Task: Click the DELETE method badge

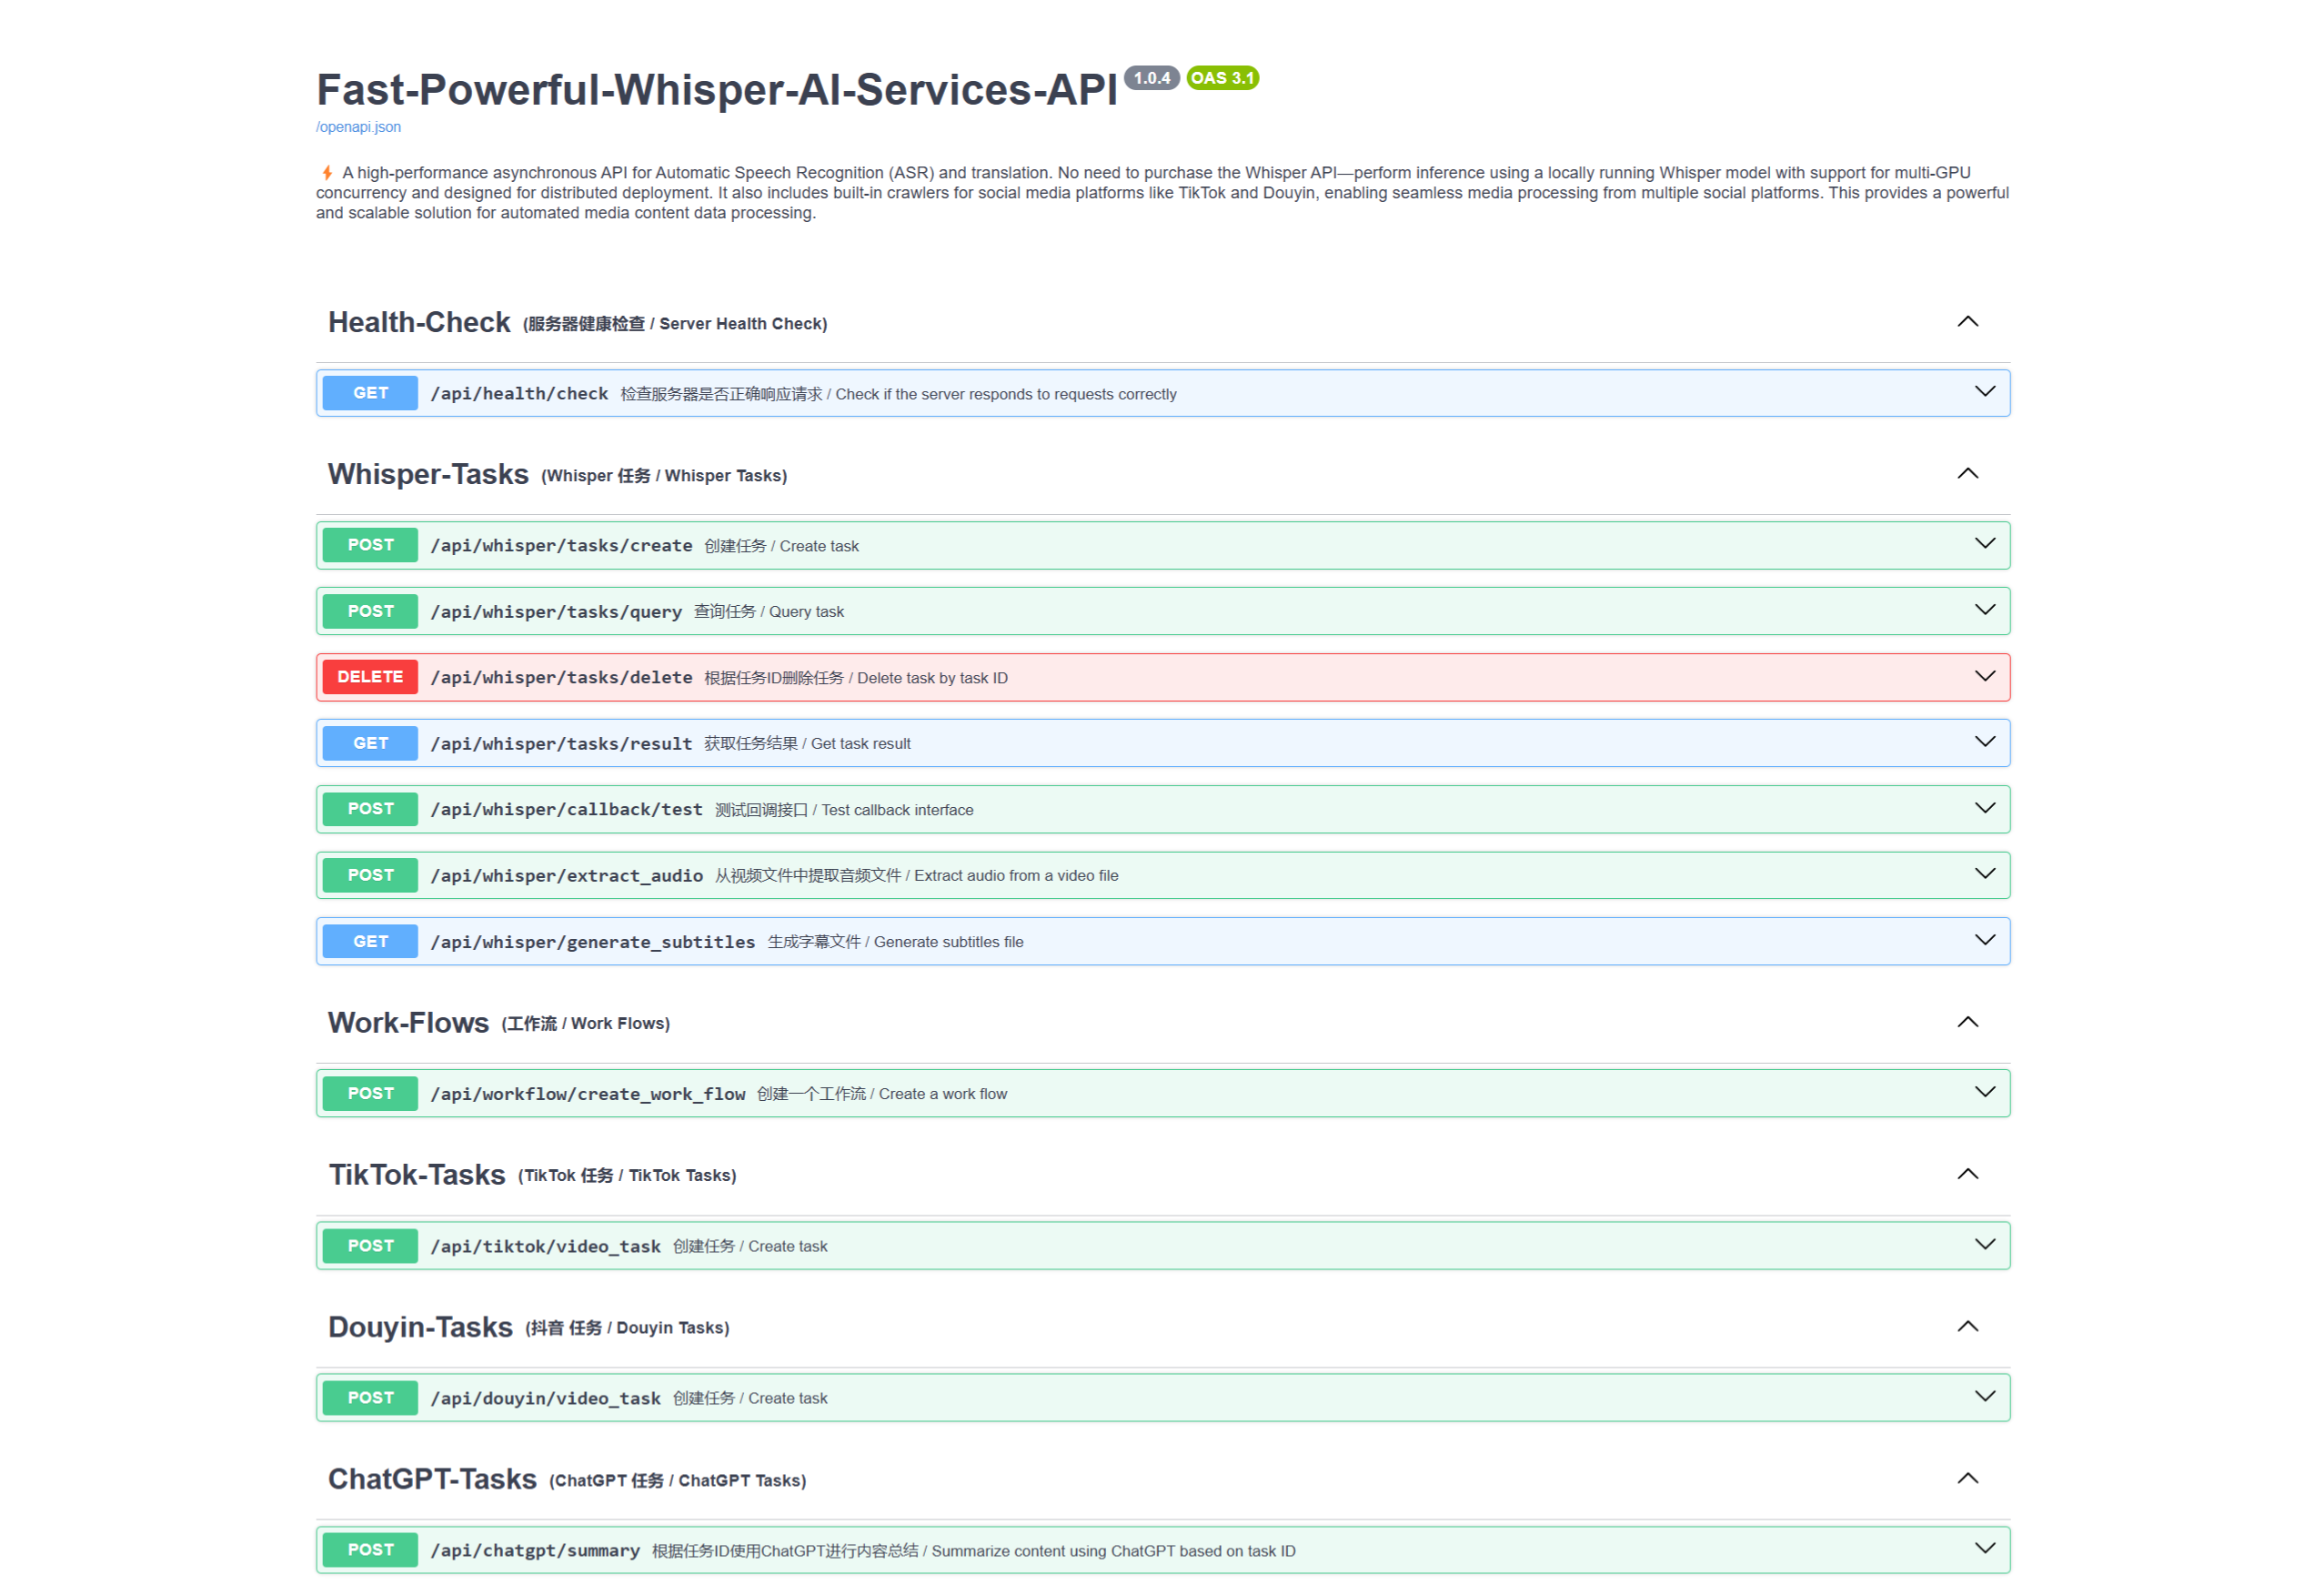Action: coord(370,677)
